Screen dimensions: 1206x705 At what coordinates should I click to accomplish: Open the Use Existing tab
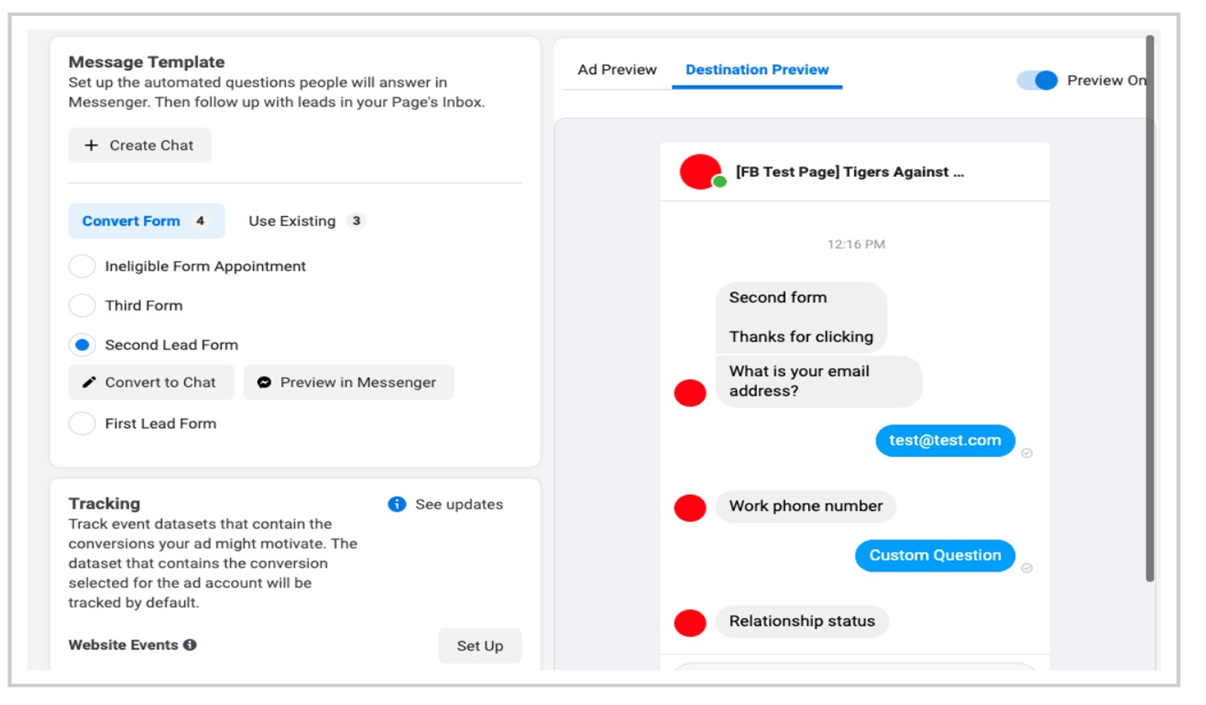(307, 221)
